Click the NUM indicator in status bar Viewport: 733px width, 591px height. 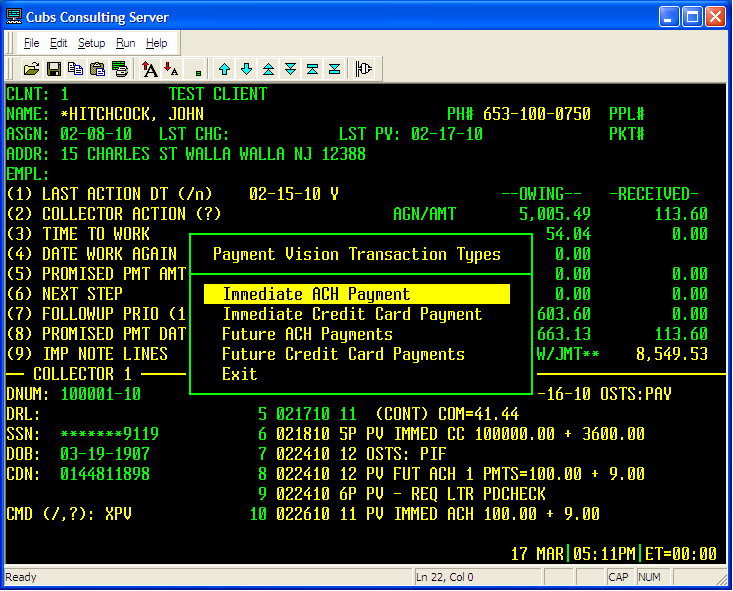649,577
